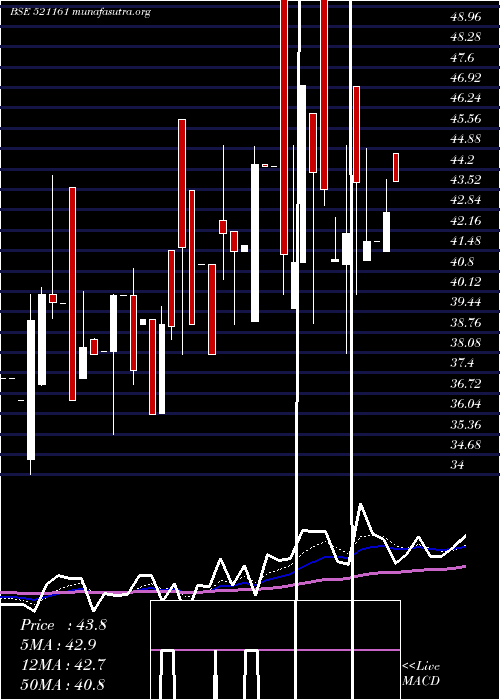Click the 41.48 price axis label
Screen dimensions: 500x700
click(466, 241)
